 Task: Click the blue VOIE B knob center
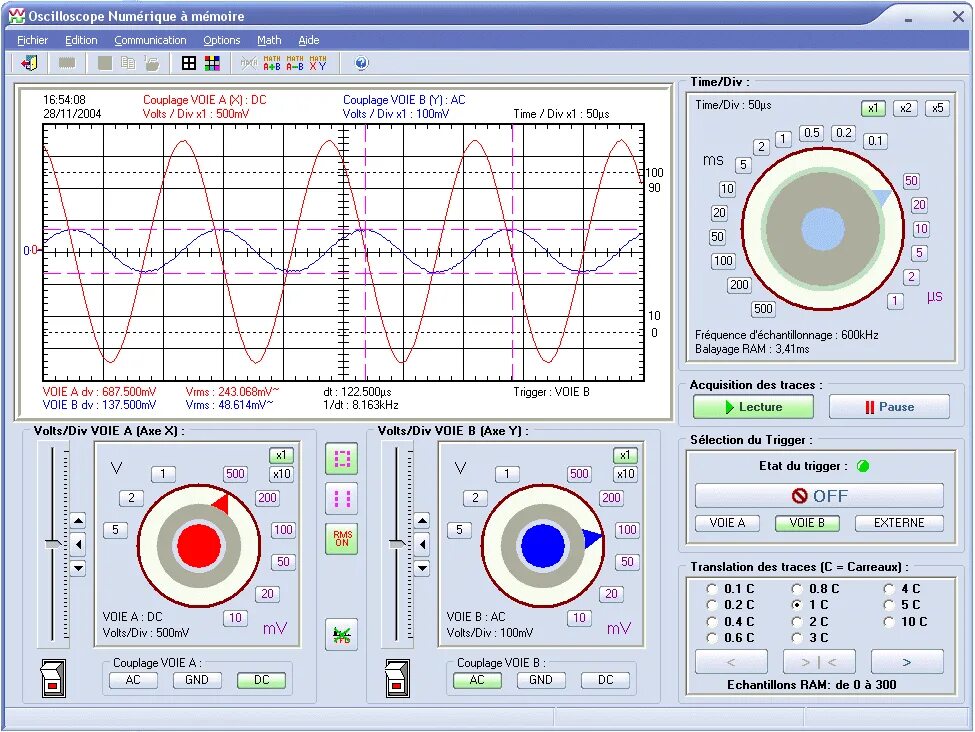(x=543, y=545)
